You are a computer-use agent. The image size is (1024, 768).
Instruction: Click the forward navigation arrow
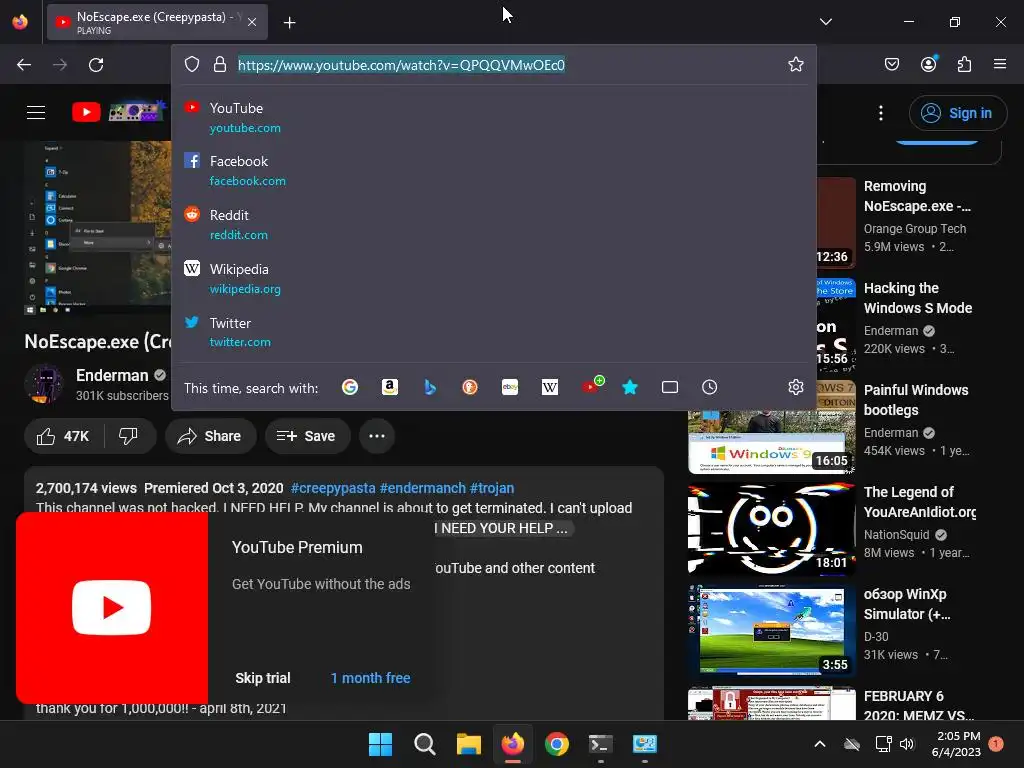[60, 65]
